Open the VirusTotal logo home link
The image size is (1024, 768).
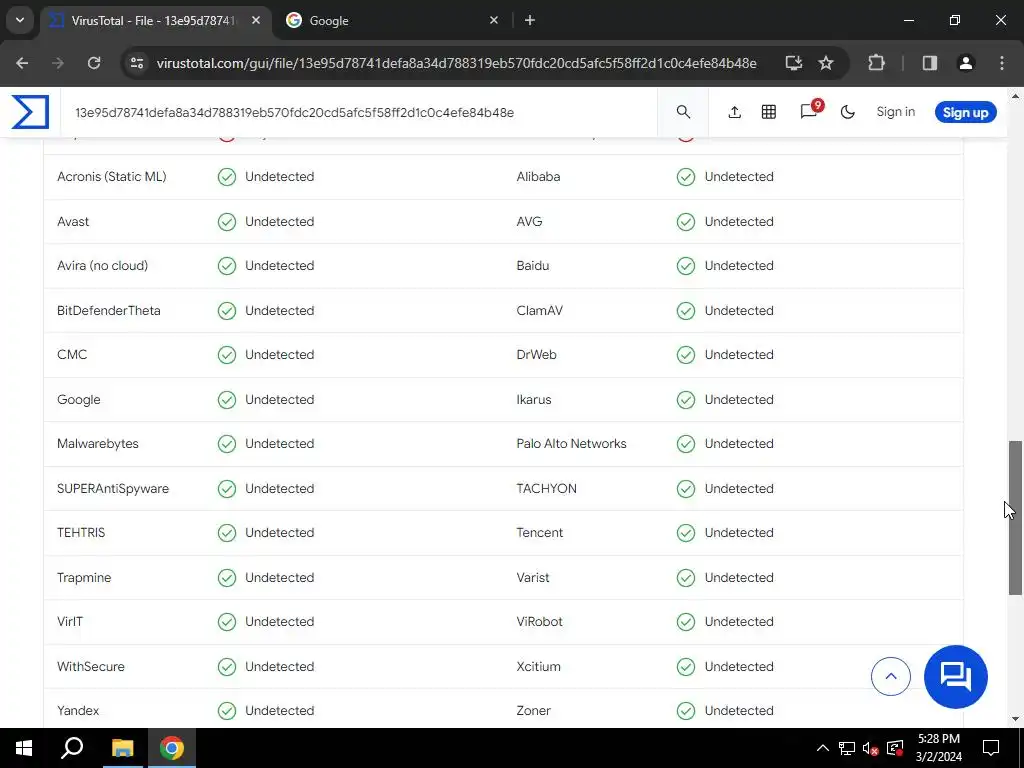point(30,112)
